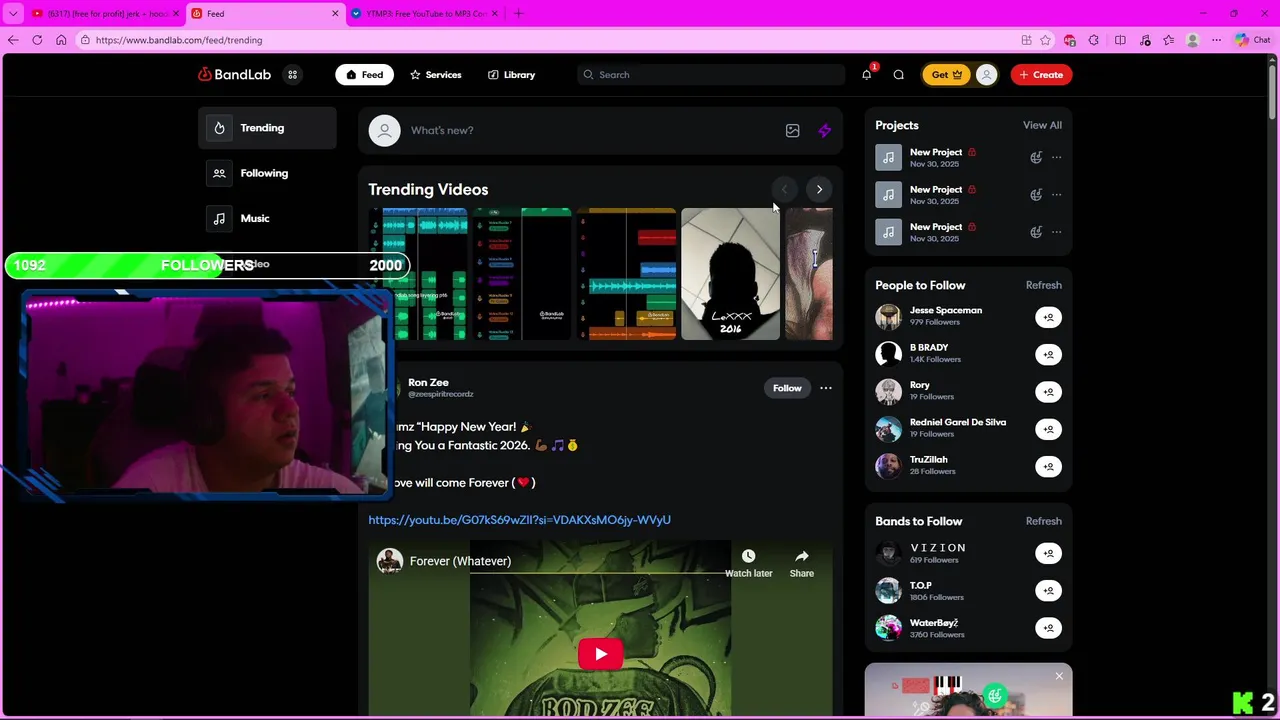Click collaborator icon on first New Project
The height and width of the screenshot is (720, 1280).
tap(1036, 157)
